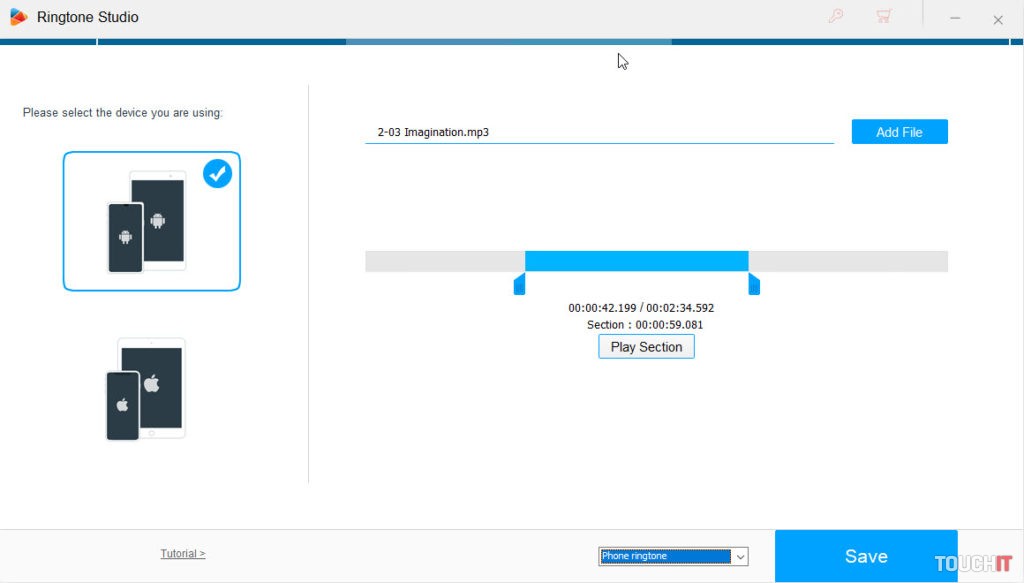Play the selected section
Image resolution: width=1024 pixels, height=583 pixels.
point(646,347)
